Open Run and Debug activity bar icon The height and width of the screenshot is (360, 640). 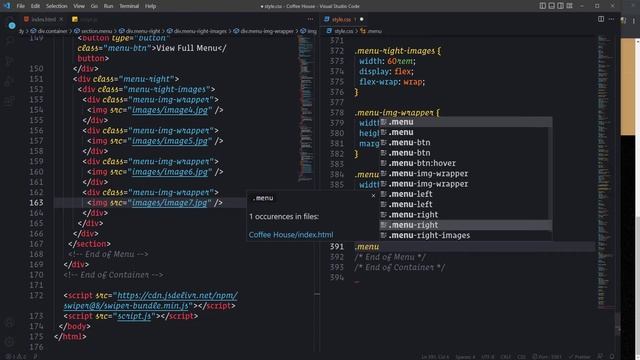9,81
